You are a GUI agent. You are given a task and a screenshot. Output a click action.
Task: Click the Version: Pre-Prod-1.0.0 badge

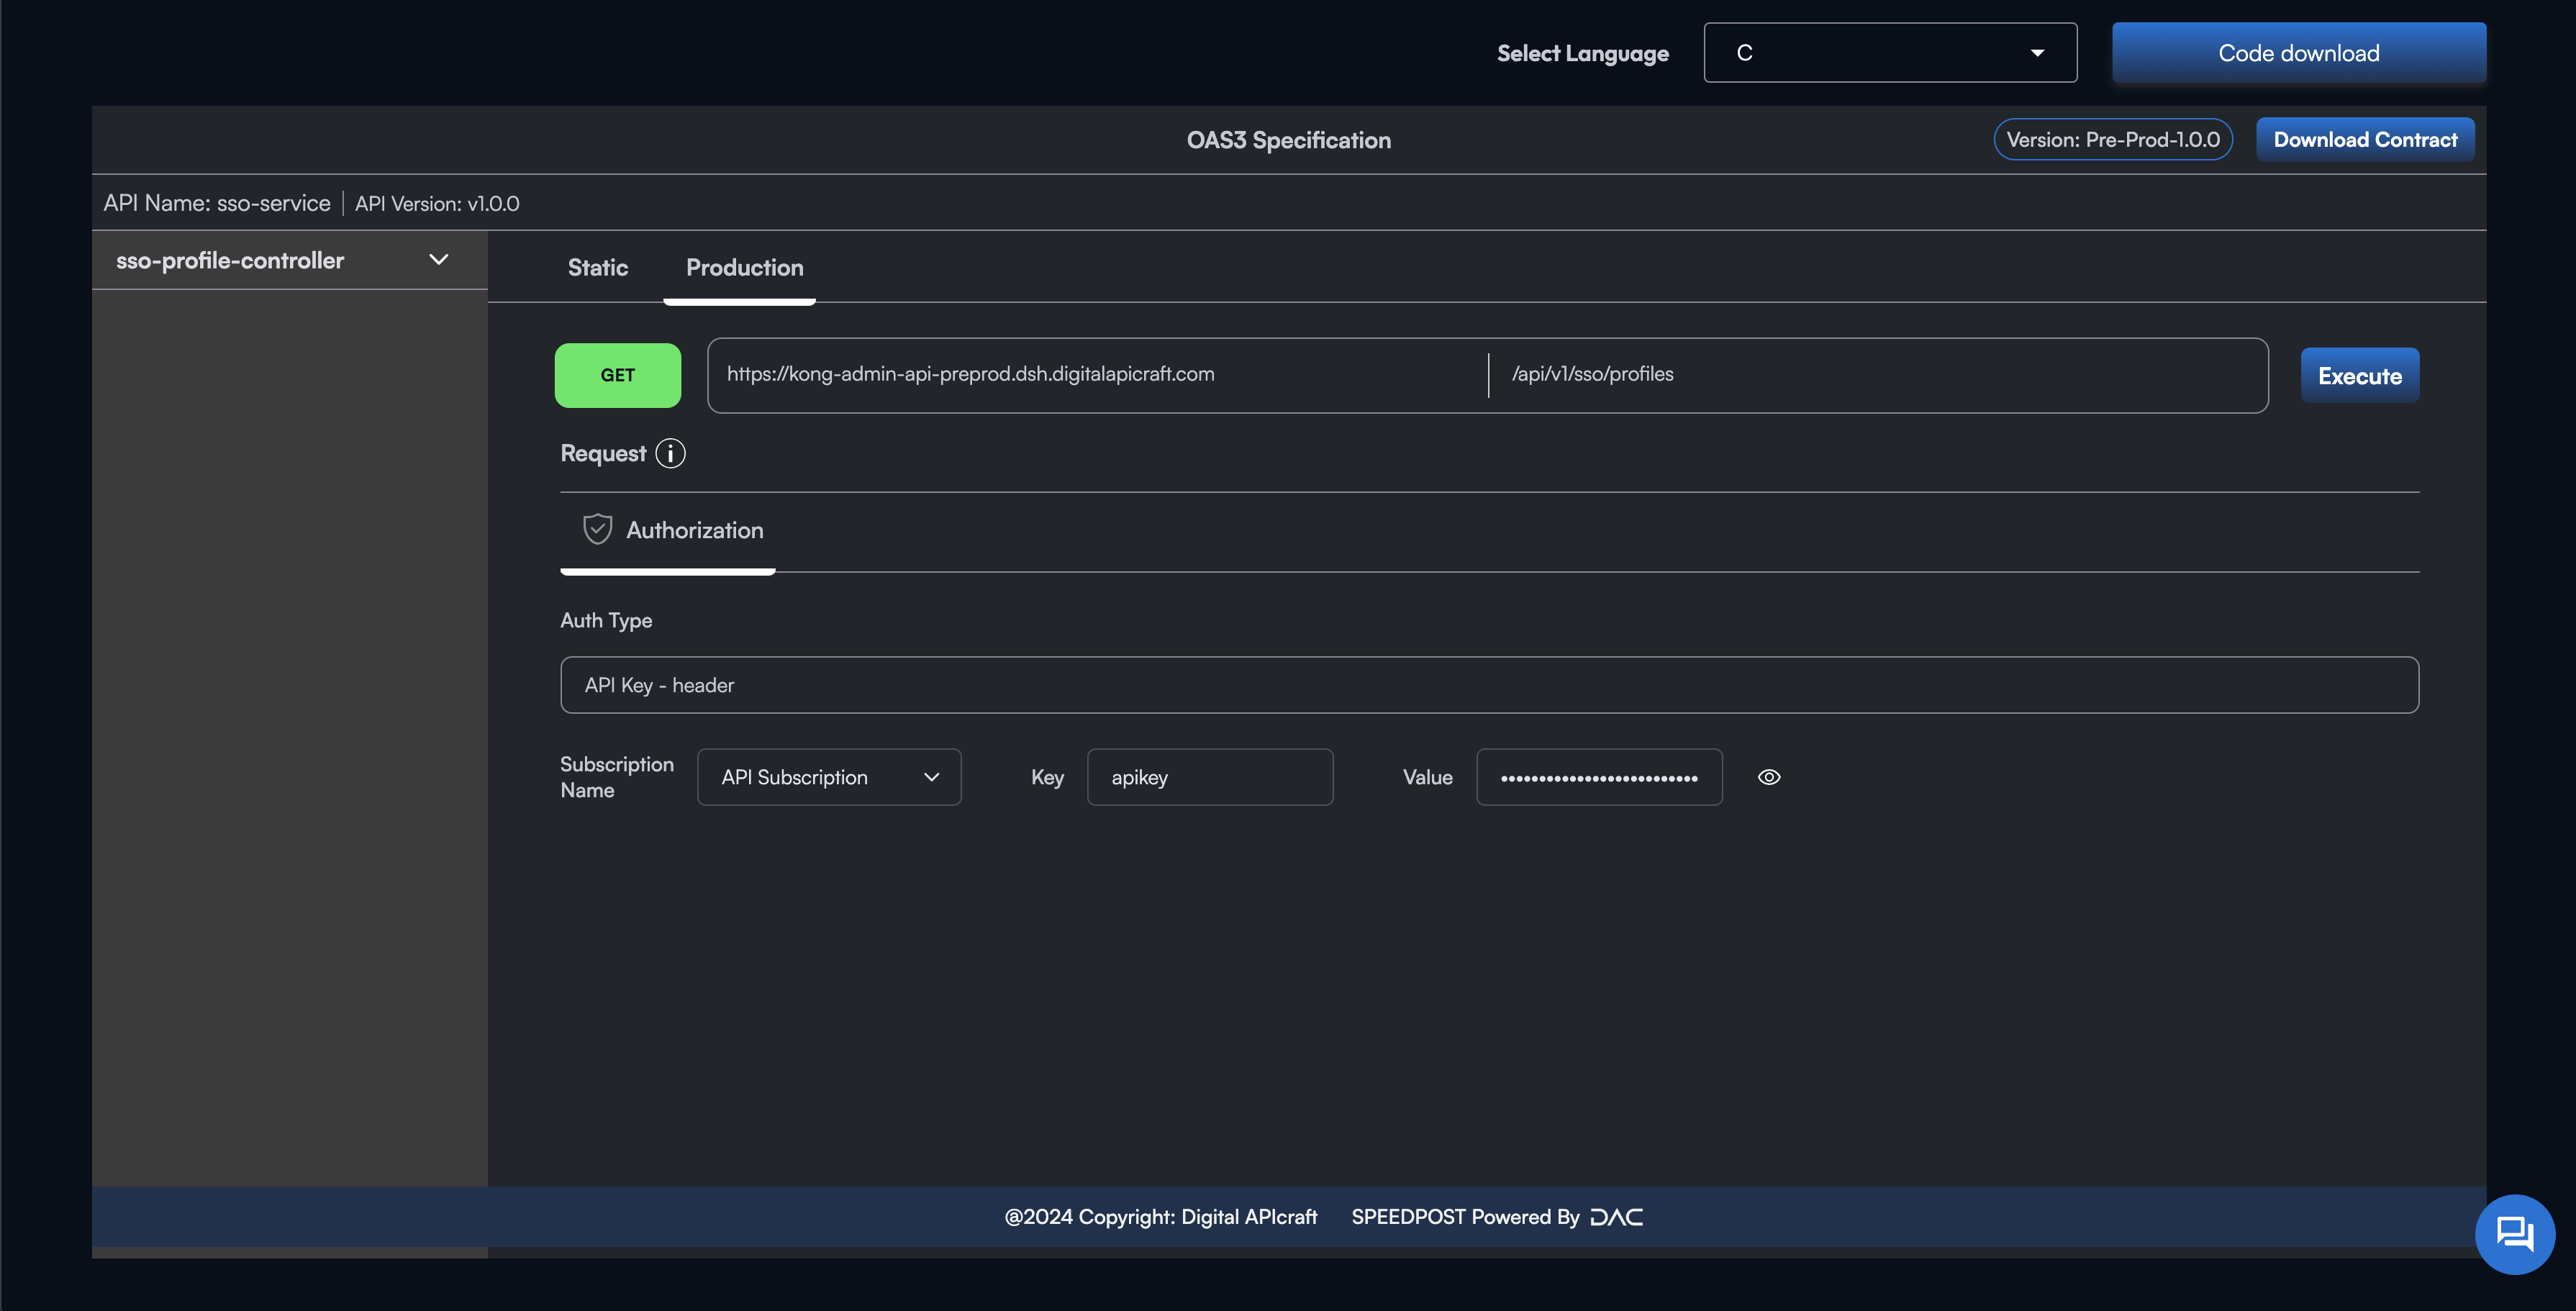(2113, 140)
